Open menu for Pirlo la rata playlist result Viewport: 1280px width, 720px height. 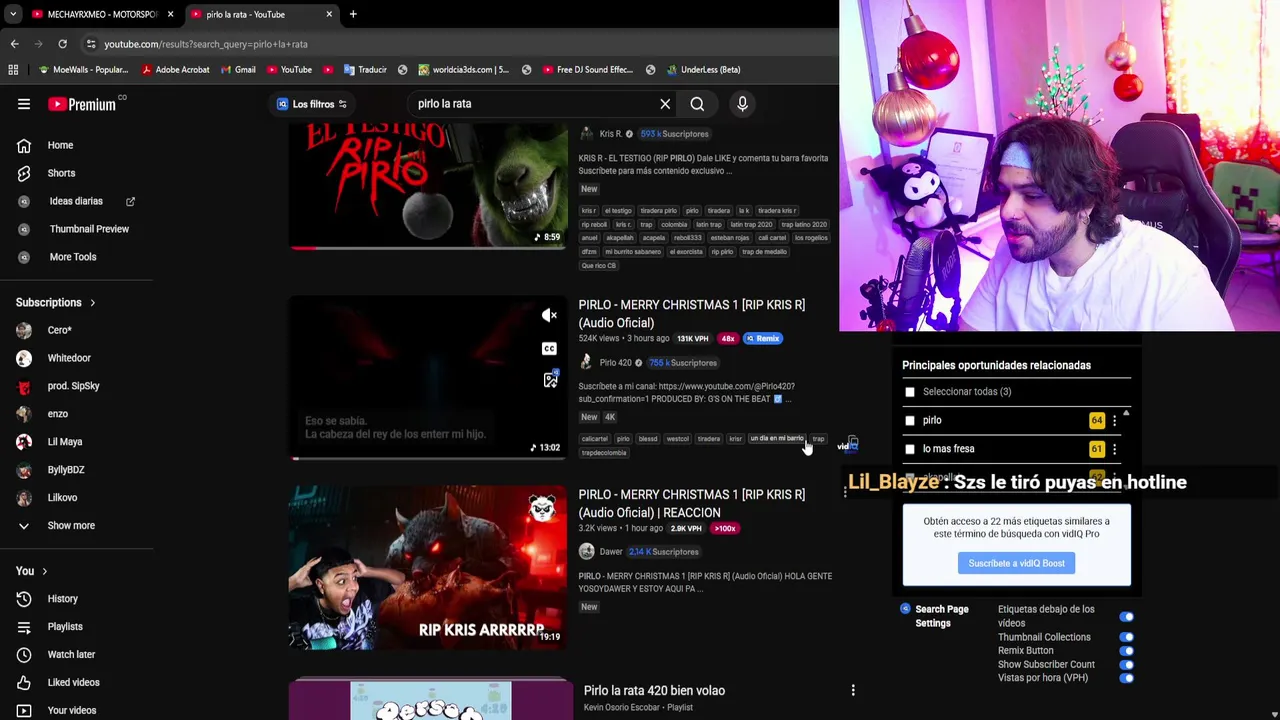click(x=853, y=690)
